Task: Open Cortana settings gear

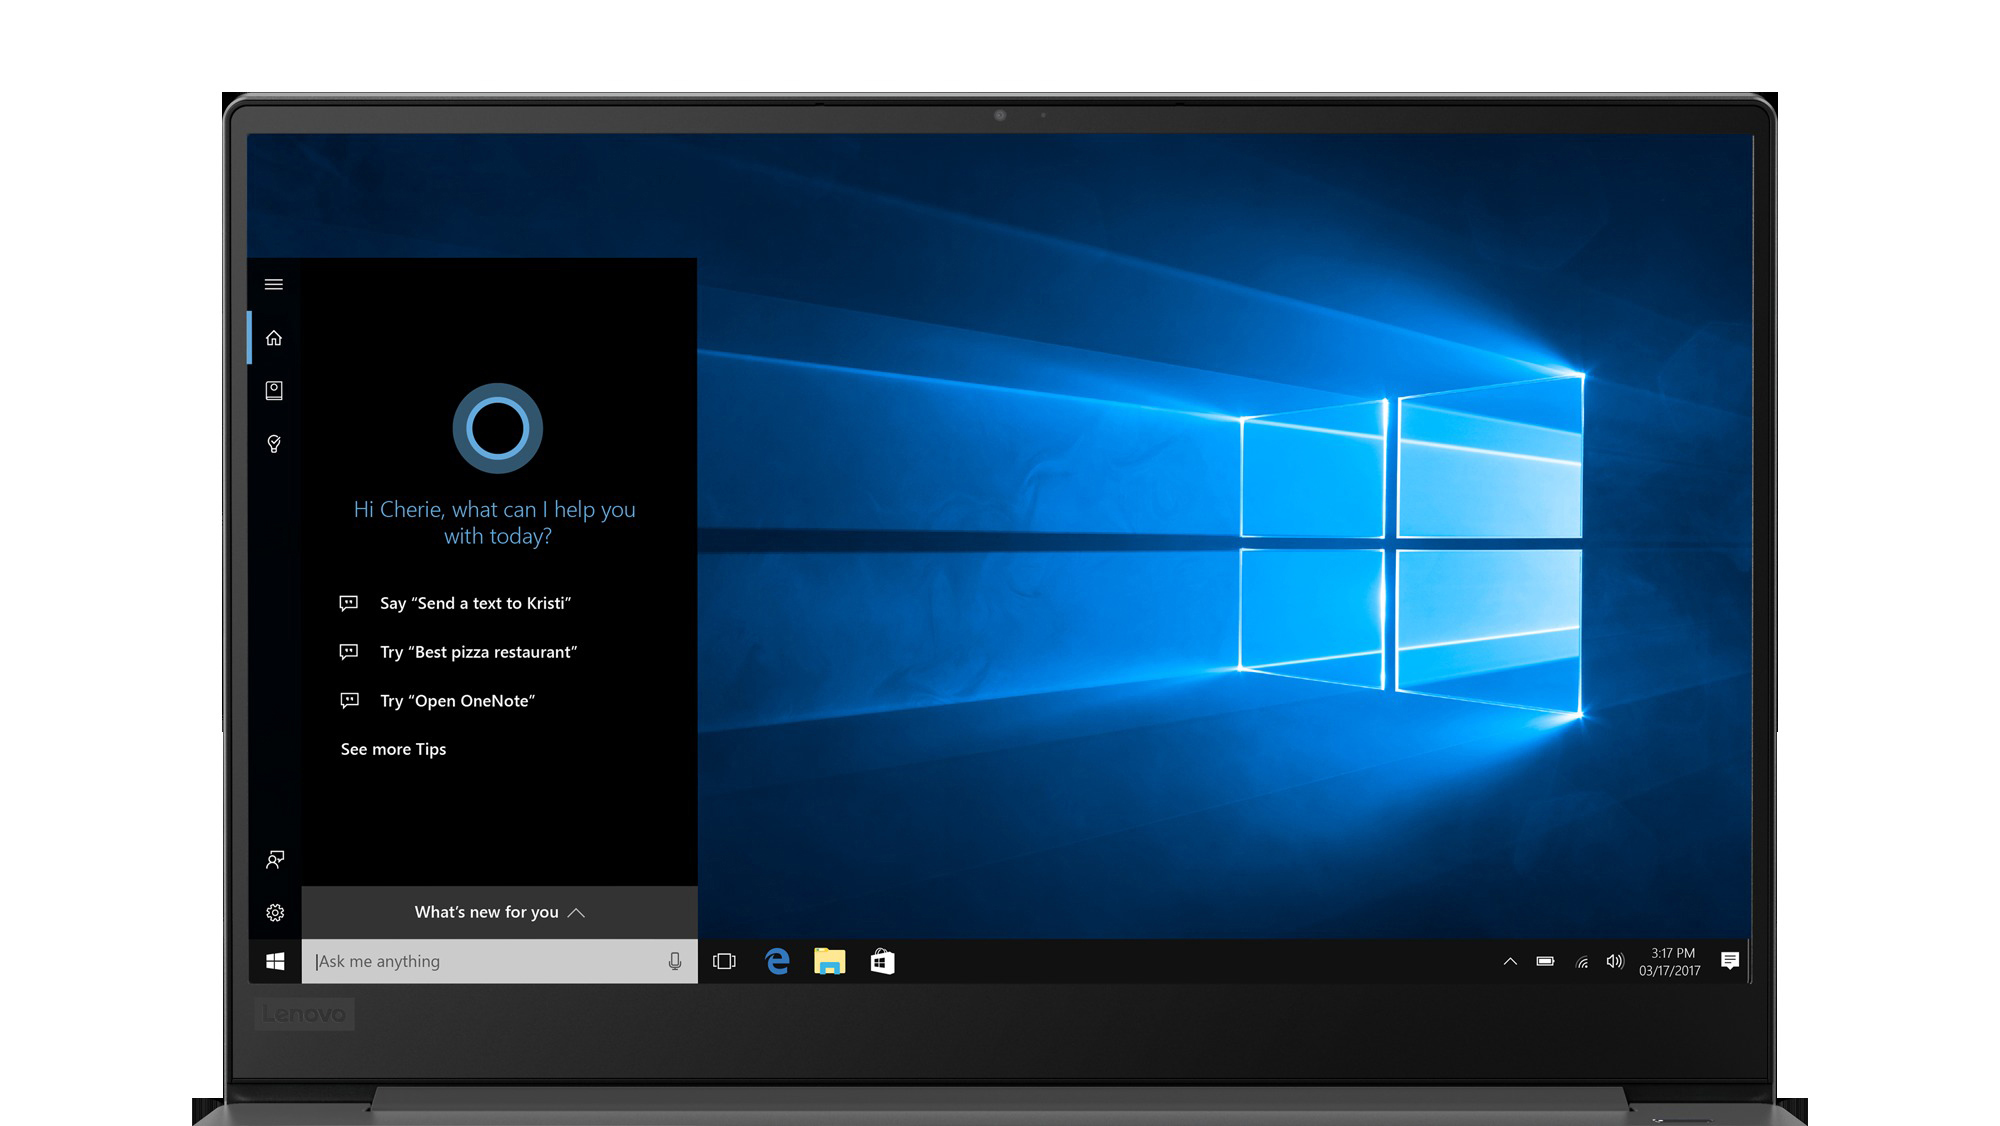Action: point(275,912)
